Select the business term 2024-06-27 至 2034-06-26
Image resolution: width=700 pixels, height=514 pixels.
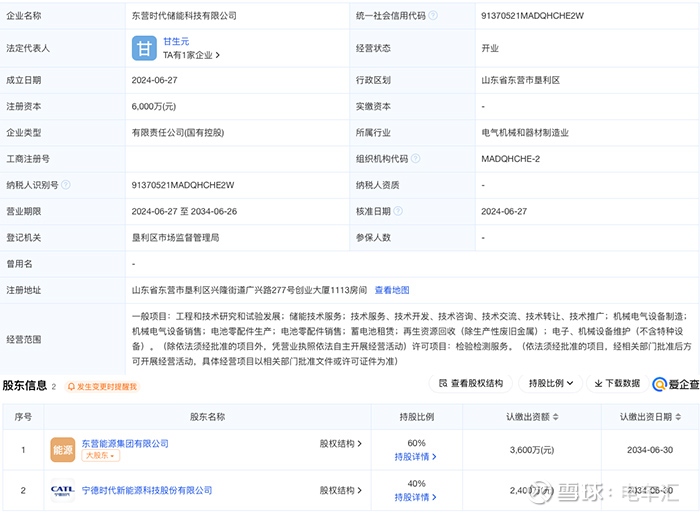click(x=184, y=211)
